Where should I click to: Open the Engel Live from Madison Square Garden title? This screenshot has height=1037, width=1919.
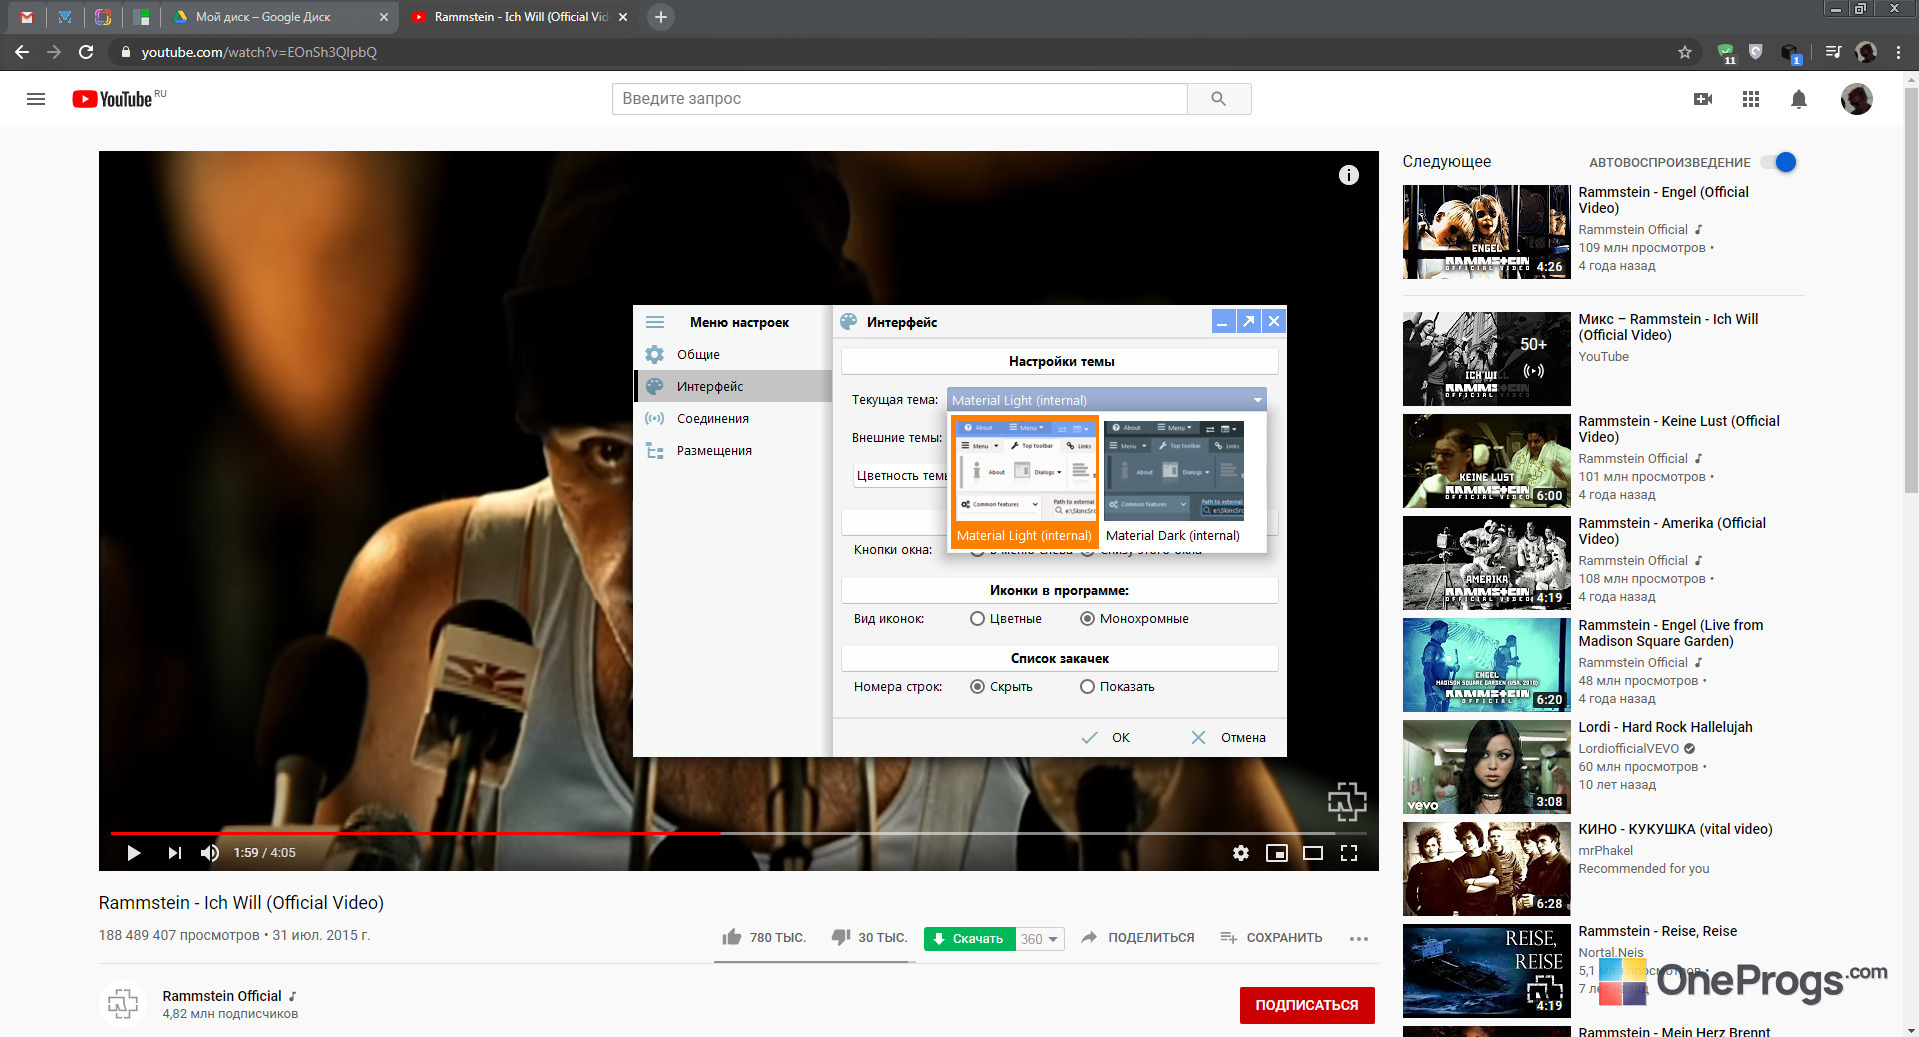(1671, 633)
